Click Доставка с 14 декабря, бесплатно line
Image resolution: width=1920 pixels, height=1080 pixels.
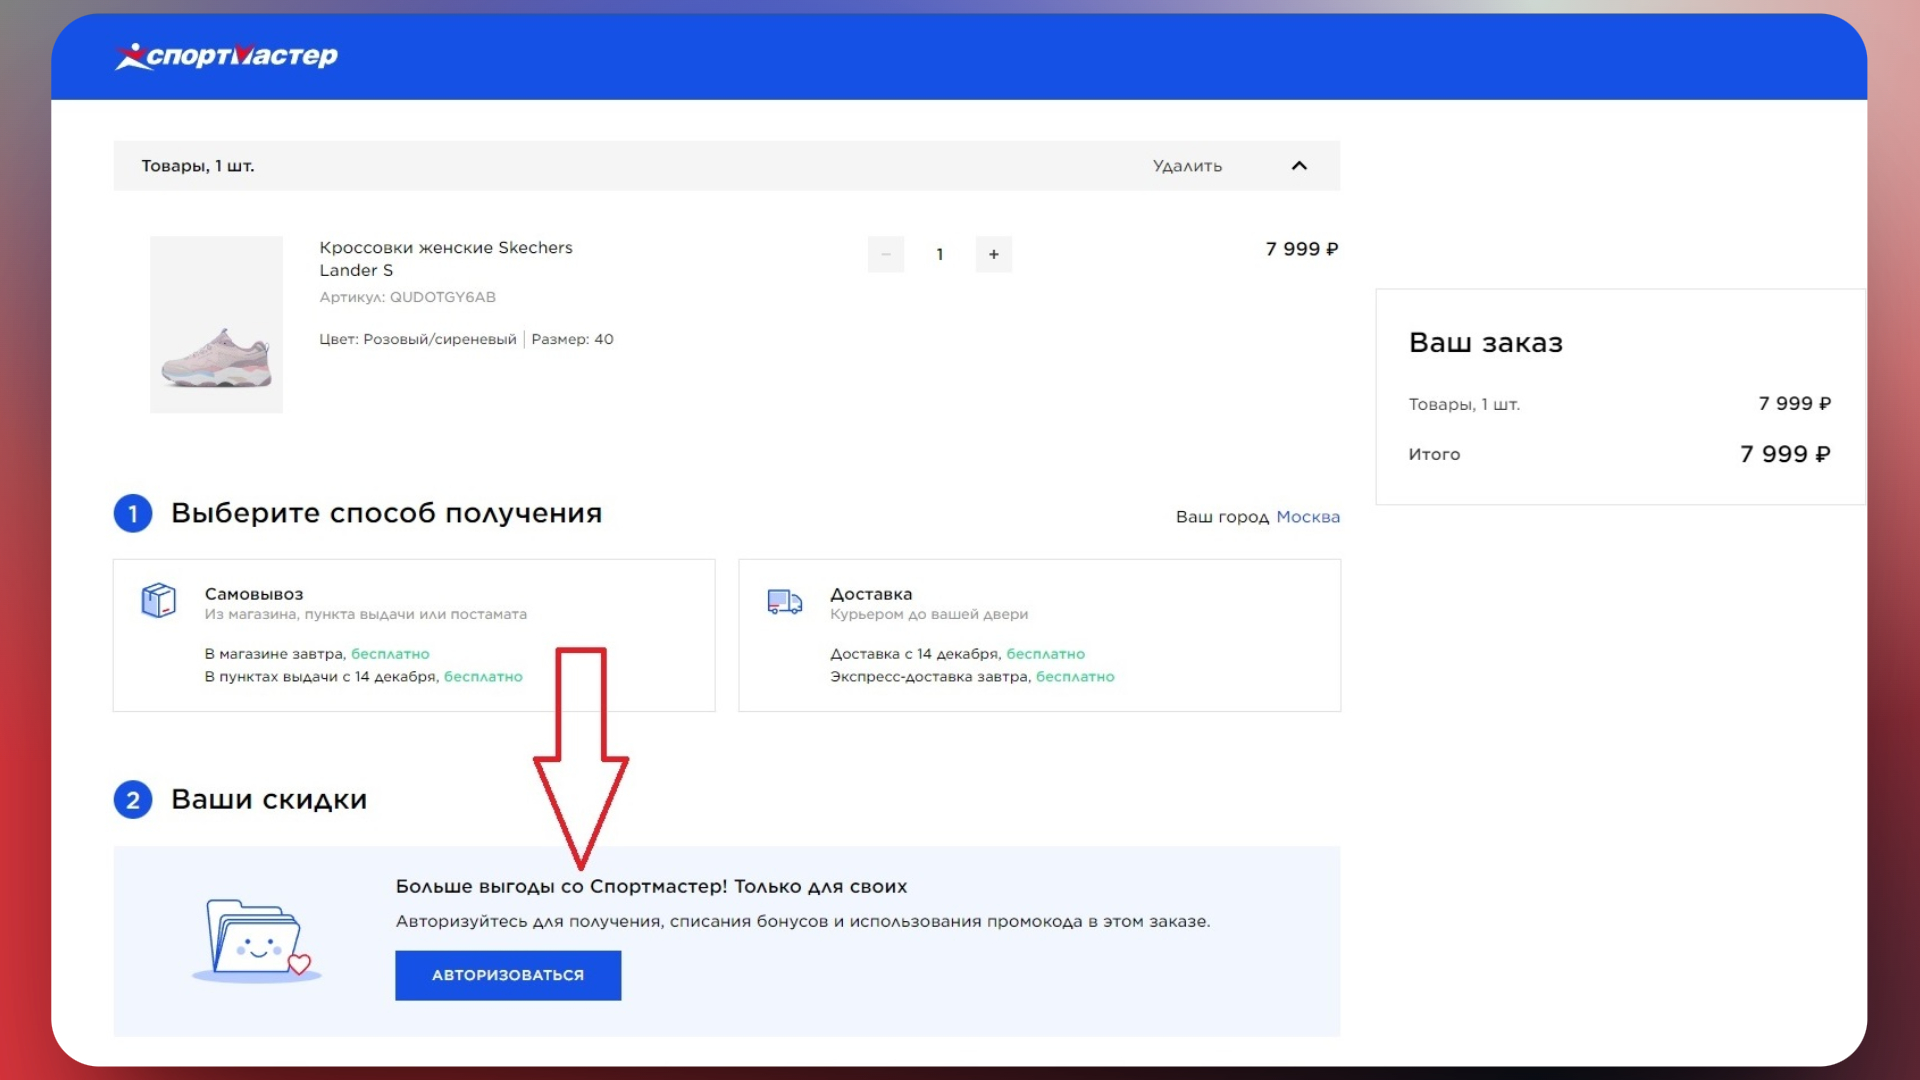coord(957,654)
